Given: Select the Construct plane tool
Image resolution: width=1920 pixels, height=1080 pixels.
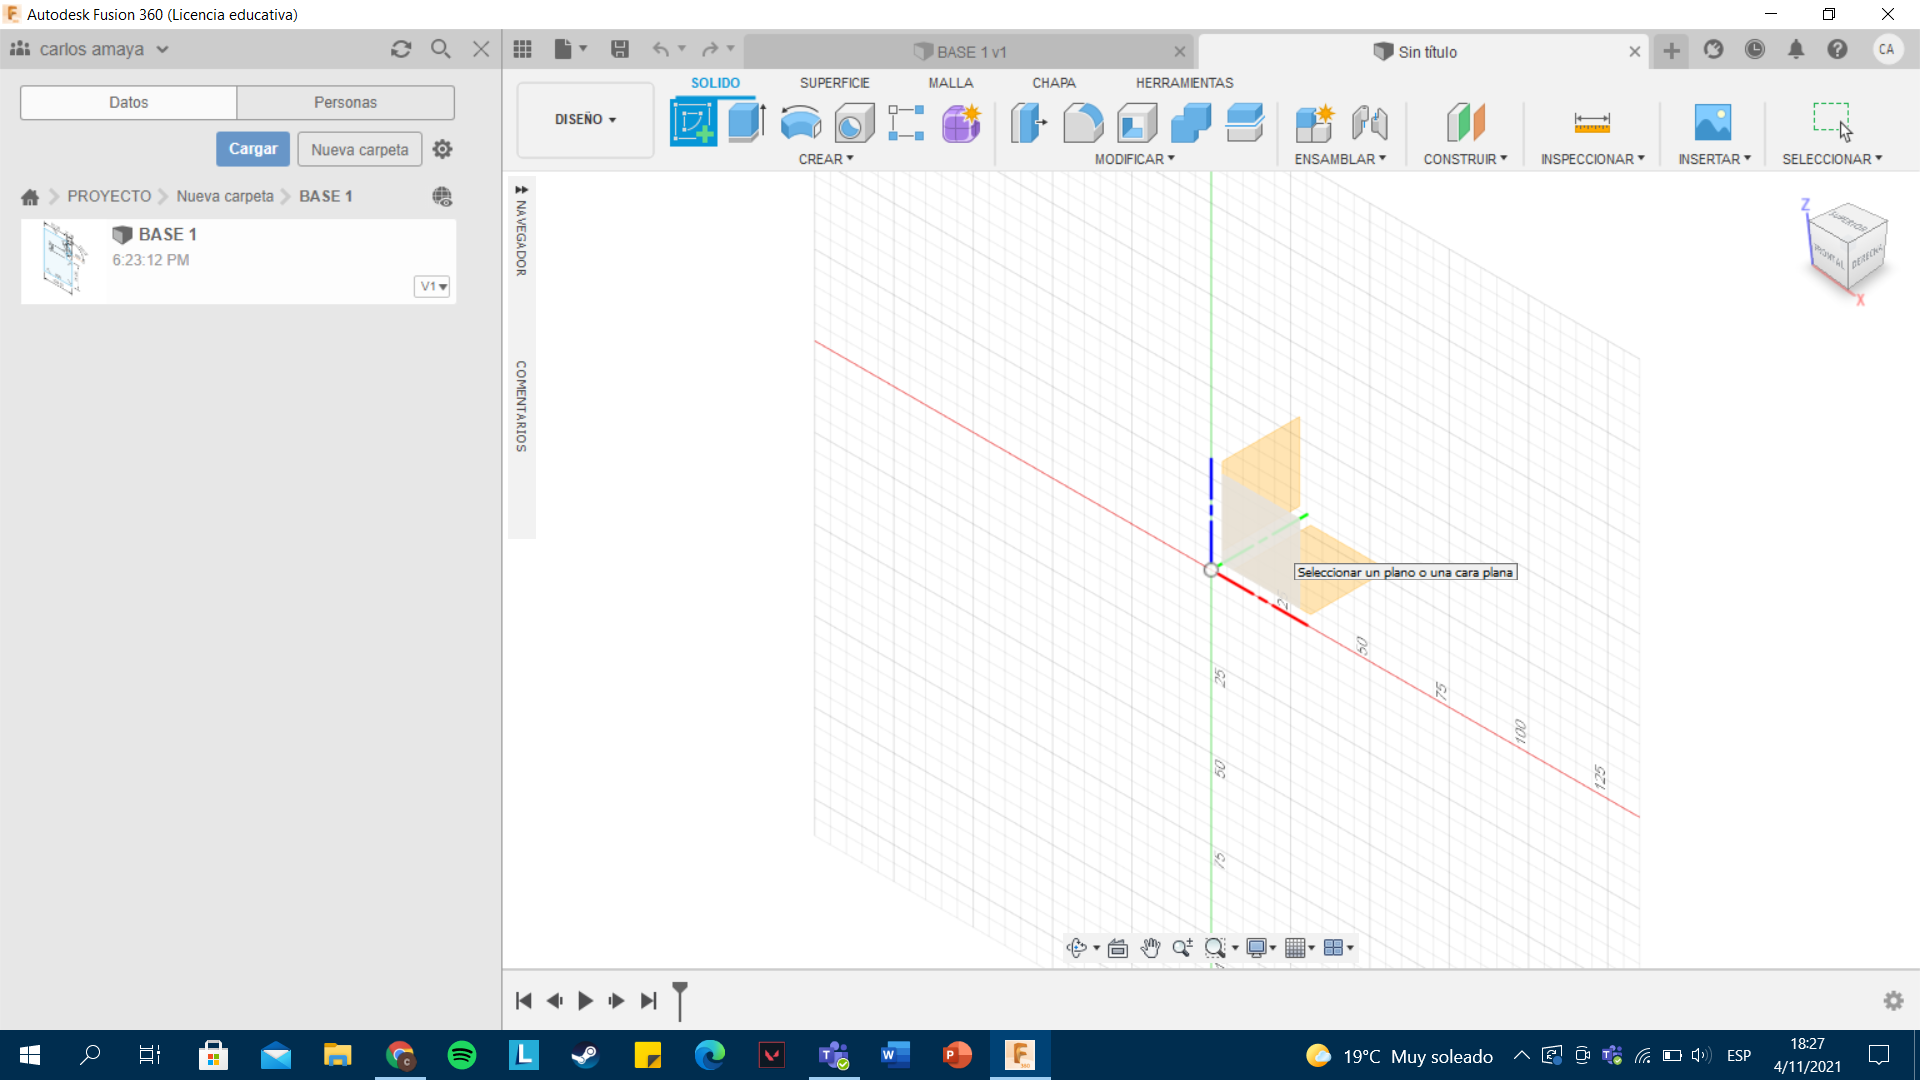Looking at the screenshot, I should point(1465,122).
